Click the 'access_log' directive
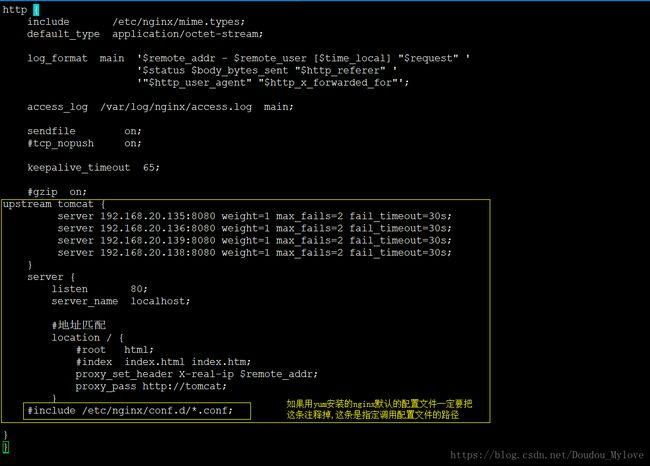Screen dimensions: 650x466 click(x=57, y=107)
